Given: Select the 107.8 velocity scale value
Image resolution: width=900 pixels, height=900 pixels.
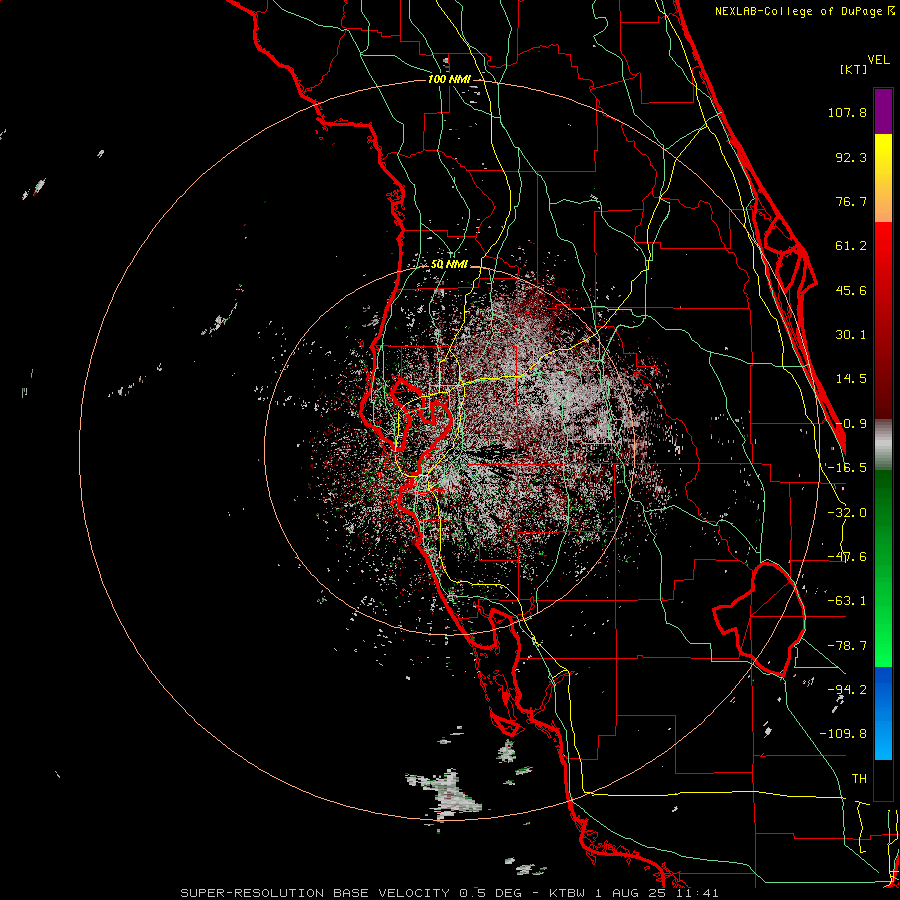Looking at the screenshot, I should tap(847, 112).
